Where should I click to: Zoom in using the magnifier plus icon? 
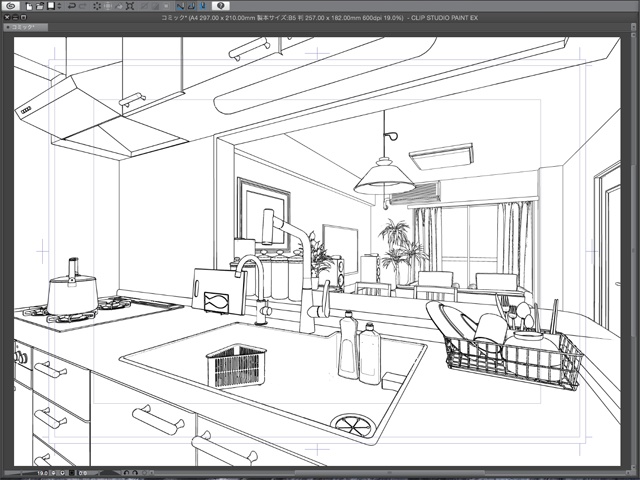[x=62, y=473]
